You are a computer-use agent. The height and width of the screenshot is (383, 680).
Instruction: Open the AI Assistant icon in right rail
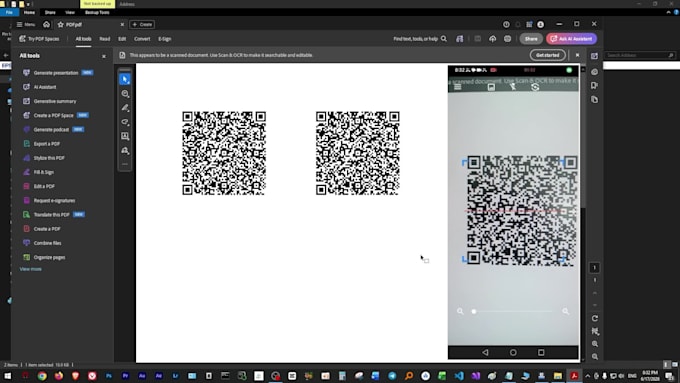pos(594,56)
